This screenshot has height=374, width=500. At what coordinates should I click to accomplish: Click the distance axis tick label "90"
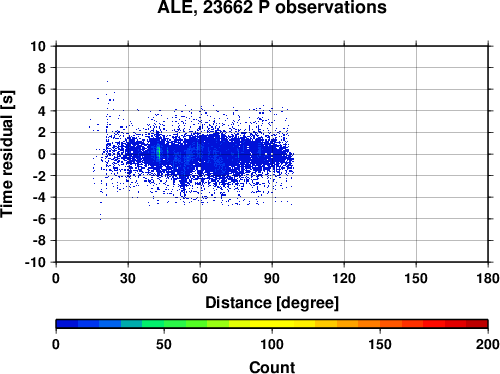pyautogui.click(x=272, y=278)
